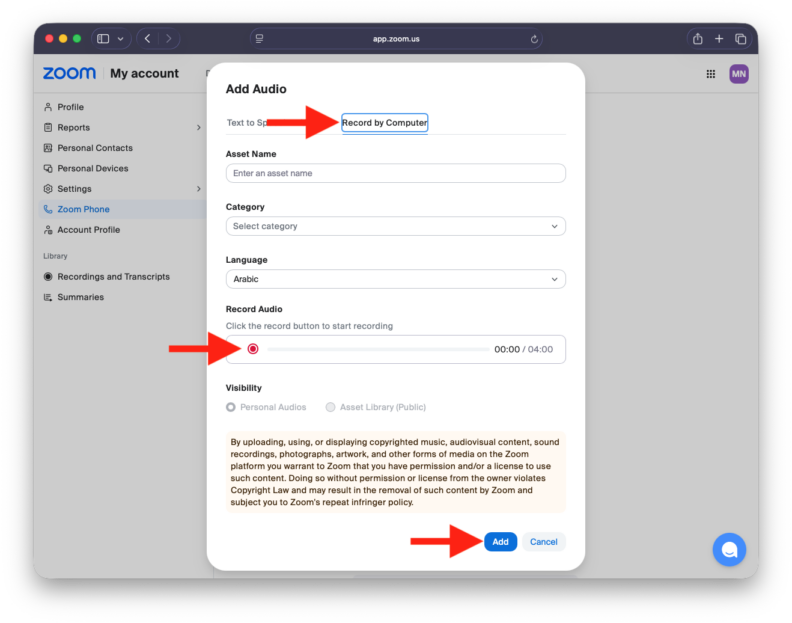Click the Zoom logo
This screenshot has height=623, width=792.
tap(69, 73)
